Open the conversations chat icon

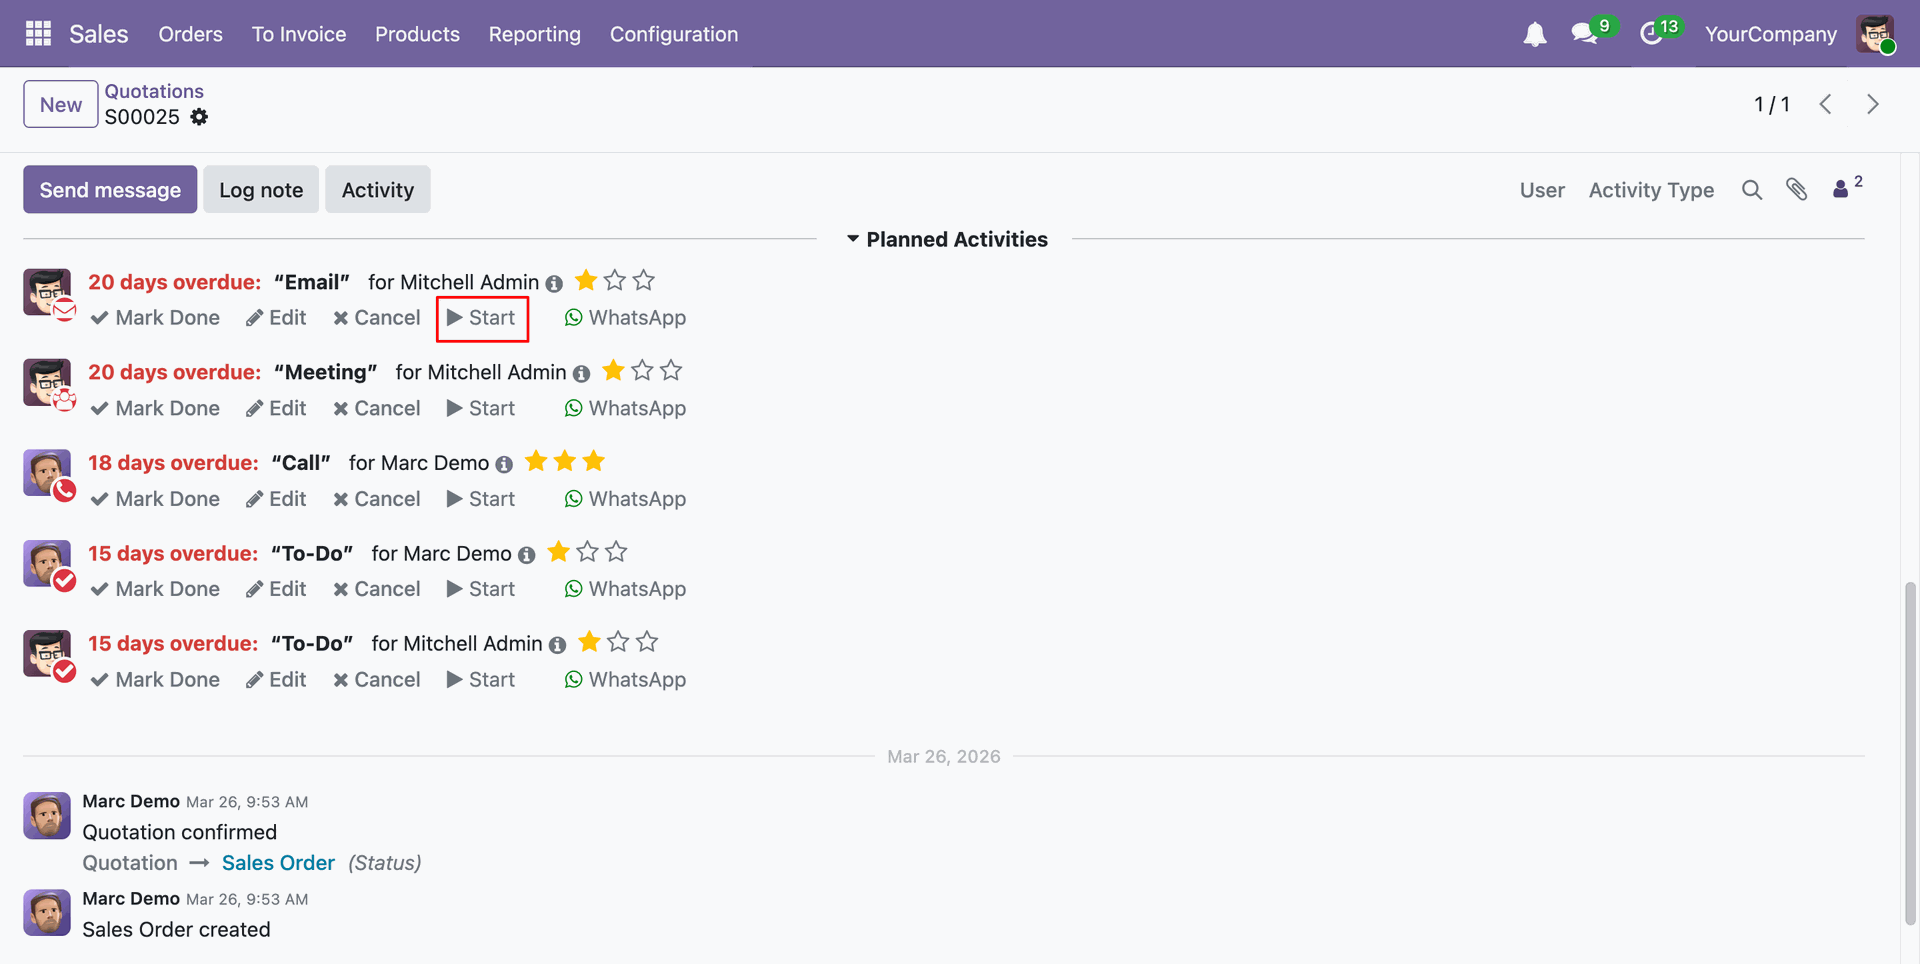(1584, 34)
